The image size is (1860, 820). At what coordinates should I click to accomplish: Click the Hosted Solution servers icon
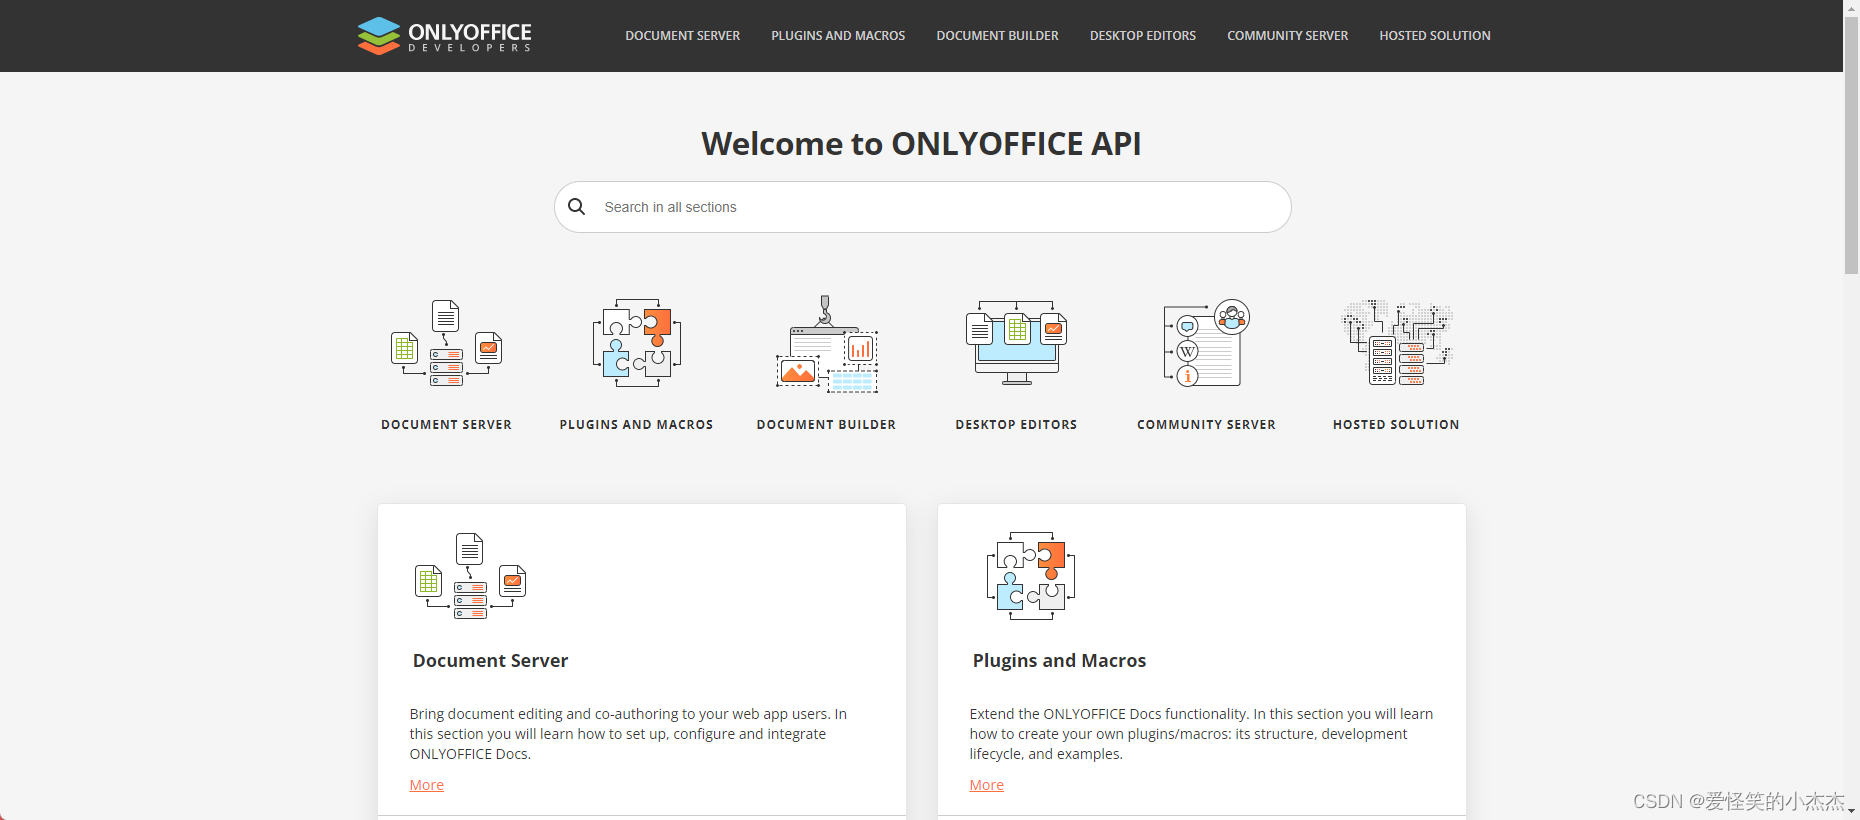[x=1397, y=343]
